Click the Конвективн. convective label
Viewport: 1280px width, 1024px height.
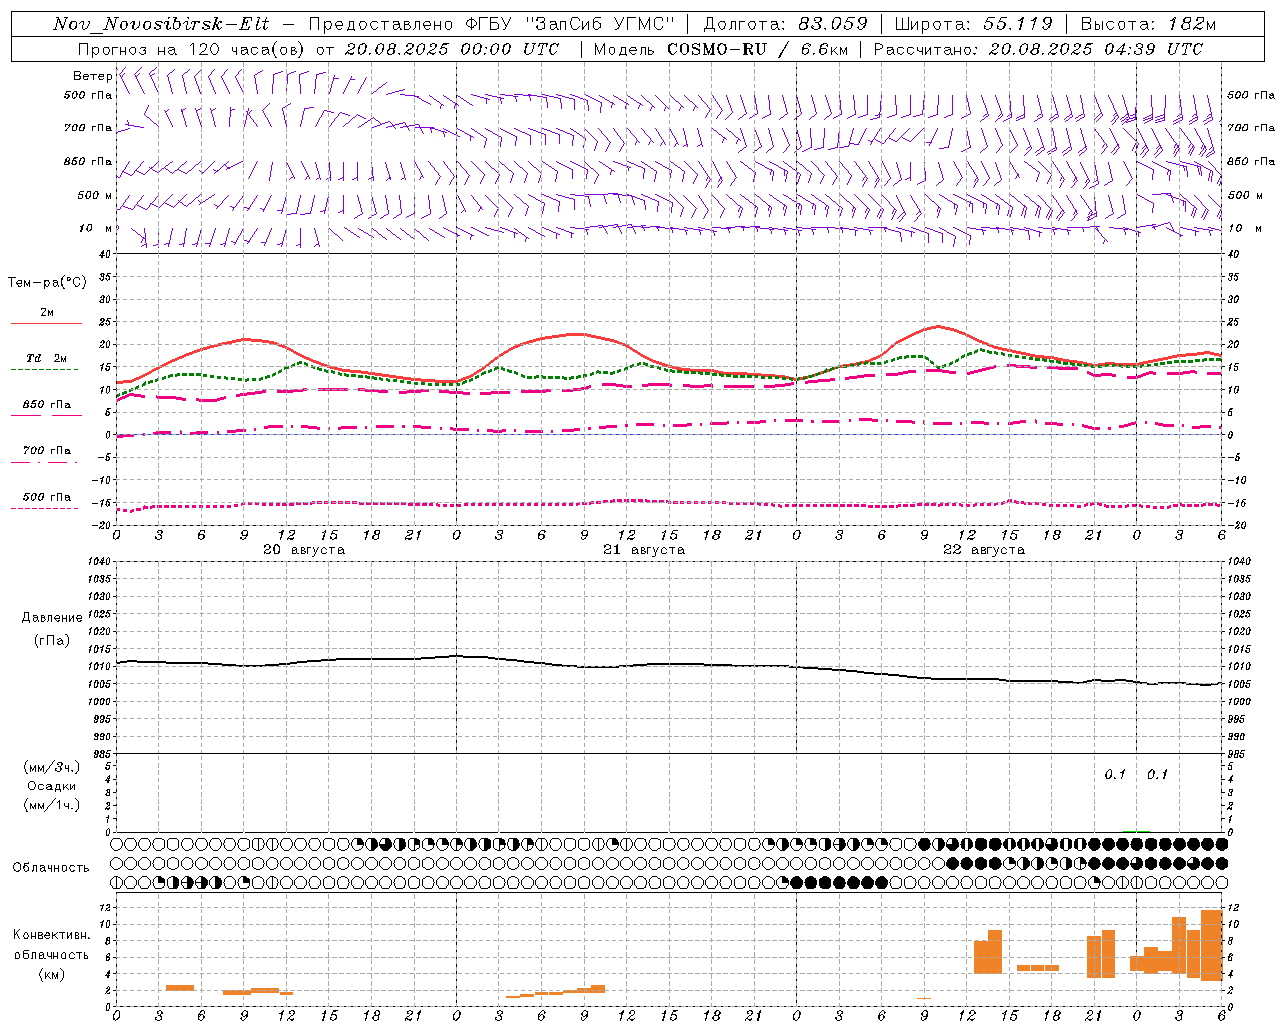52,935
